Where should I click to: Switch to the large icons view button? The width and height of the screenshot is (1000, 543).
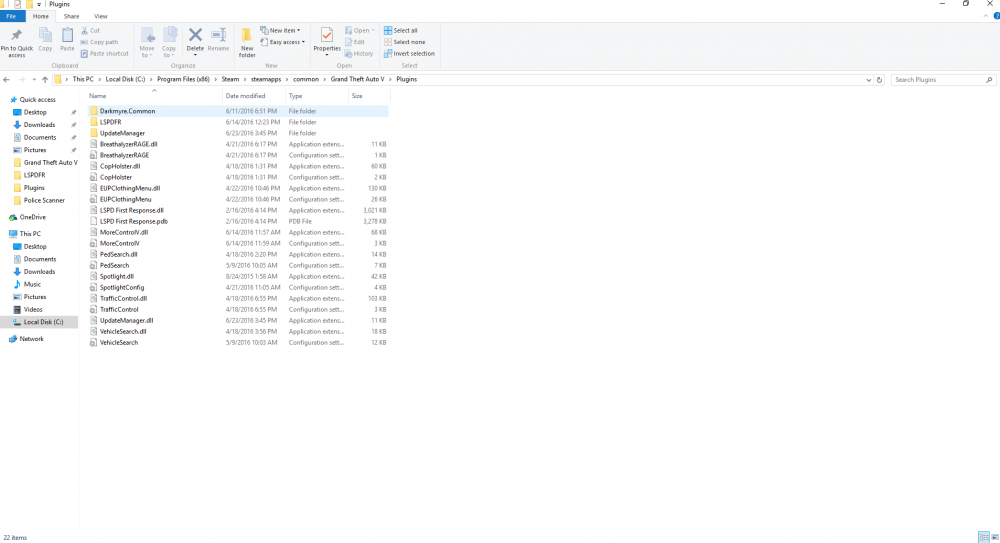(995, 537)
